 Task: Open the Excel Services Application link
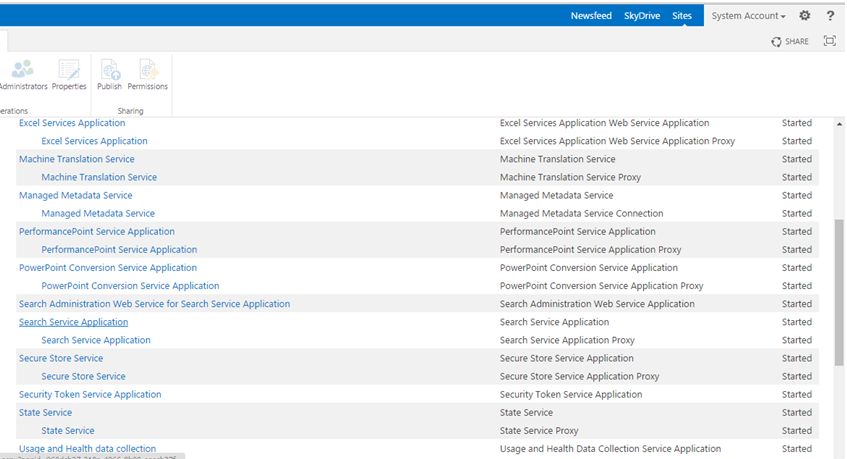pos(72,123)
